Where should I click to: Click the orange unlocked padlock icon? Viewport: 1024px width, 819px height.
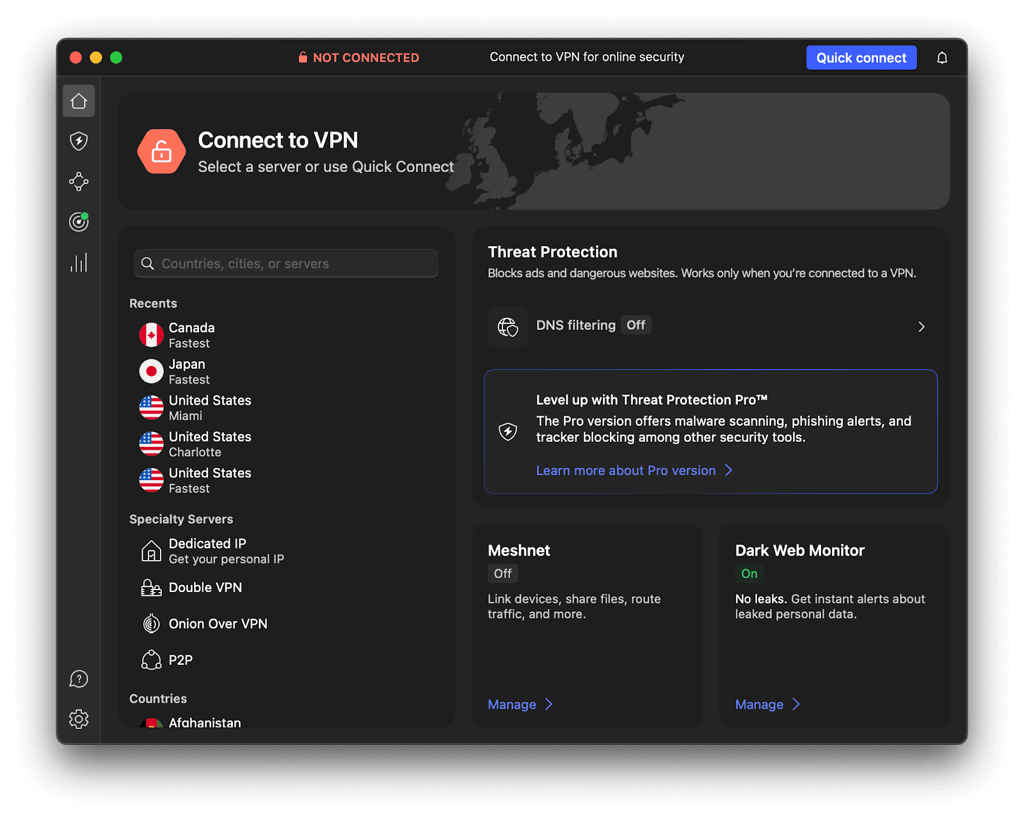coord(161,152)
